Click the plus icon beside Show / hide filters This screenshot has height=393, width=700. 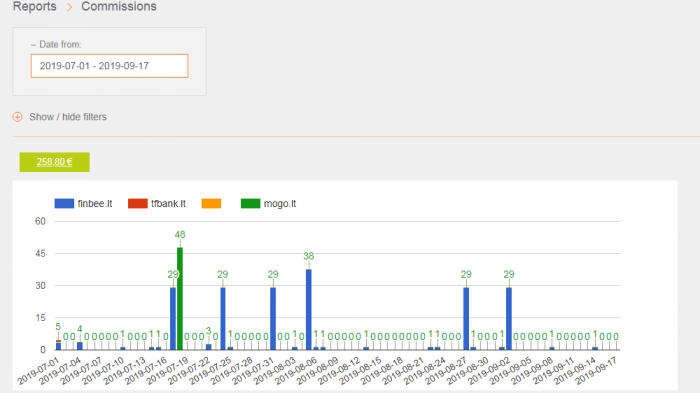tap(17, 117)
